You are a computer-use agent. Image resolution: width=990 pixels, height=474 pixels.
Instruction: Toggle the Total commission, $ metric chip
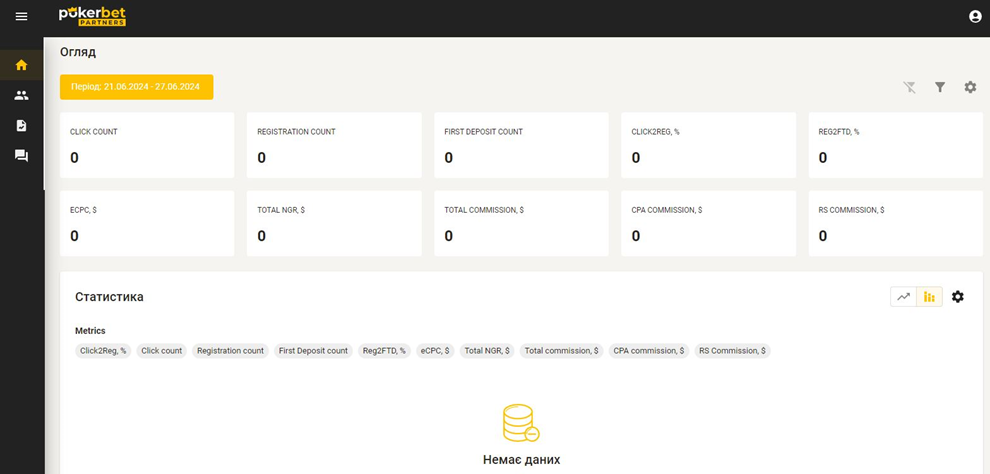(561, 351)
